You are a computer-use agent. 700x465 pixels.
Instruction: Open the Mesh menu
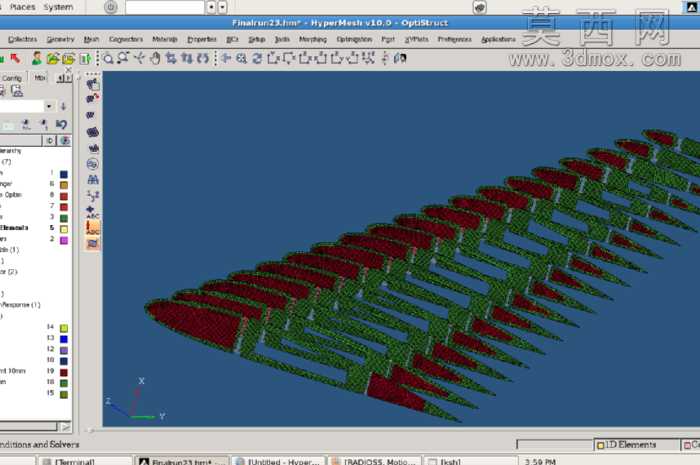(x=91, y=39)
